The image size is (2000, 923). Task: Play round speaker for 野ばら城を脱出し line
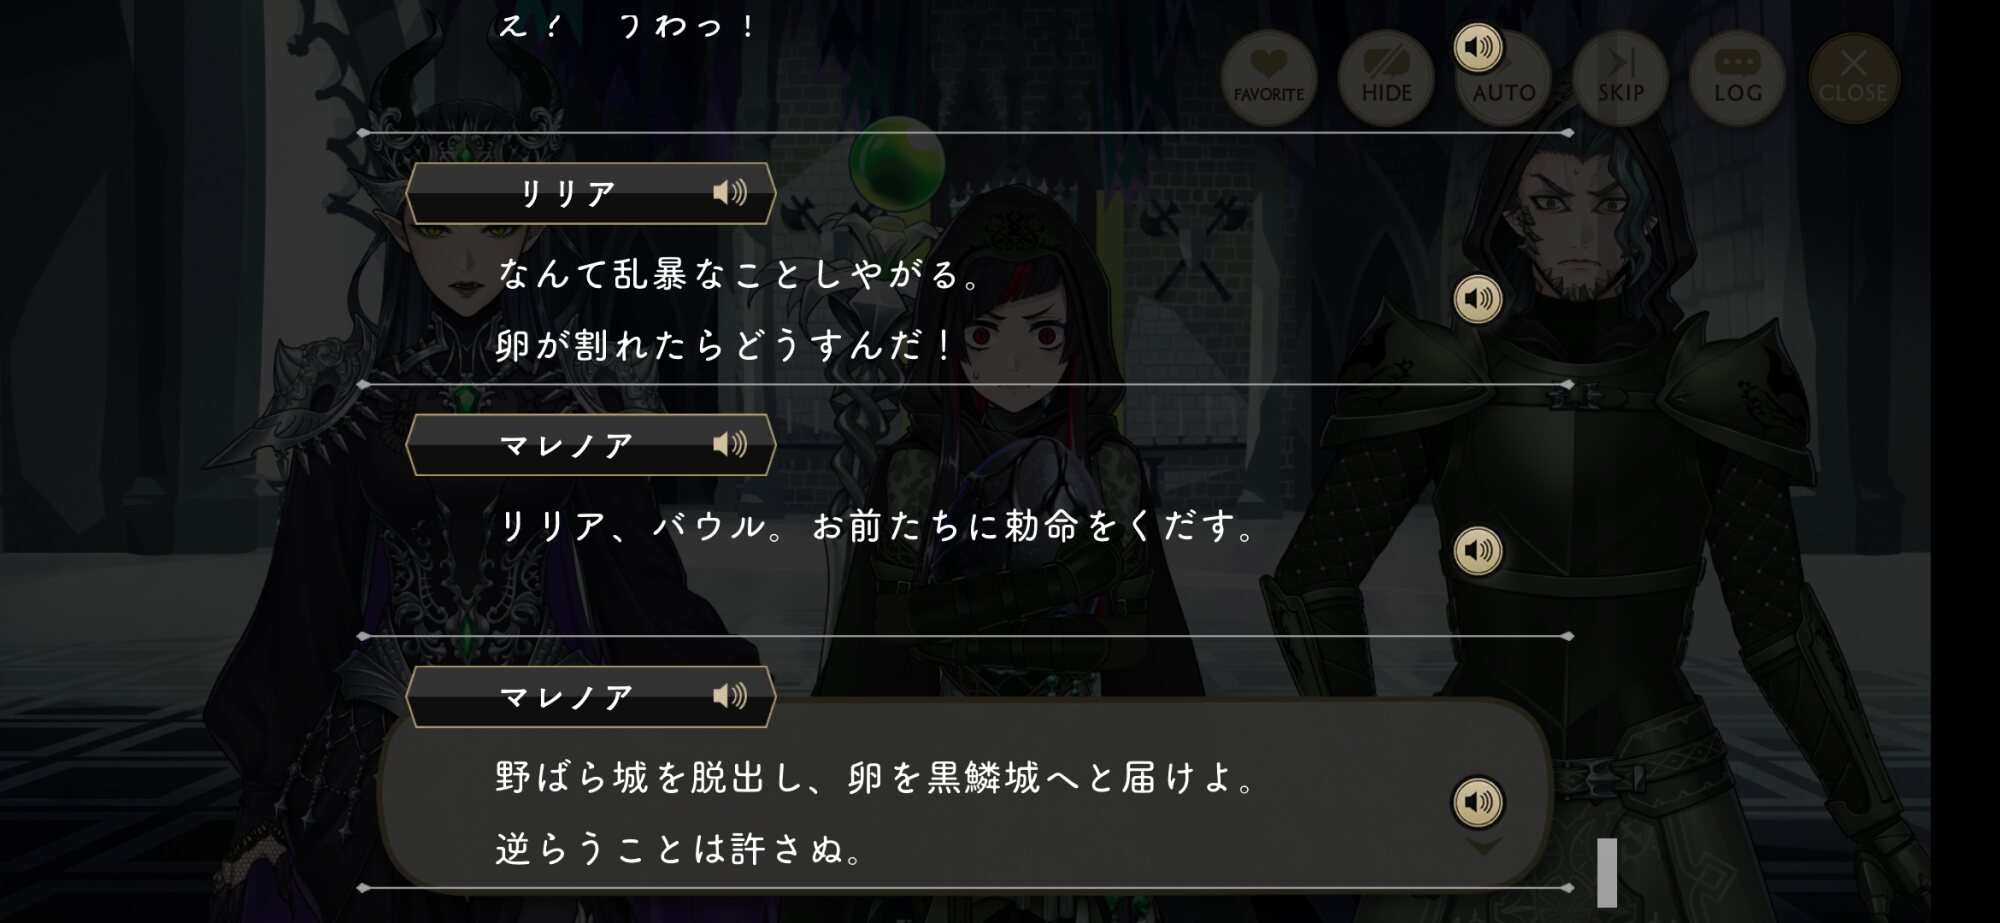click(1478, 802)
